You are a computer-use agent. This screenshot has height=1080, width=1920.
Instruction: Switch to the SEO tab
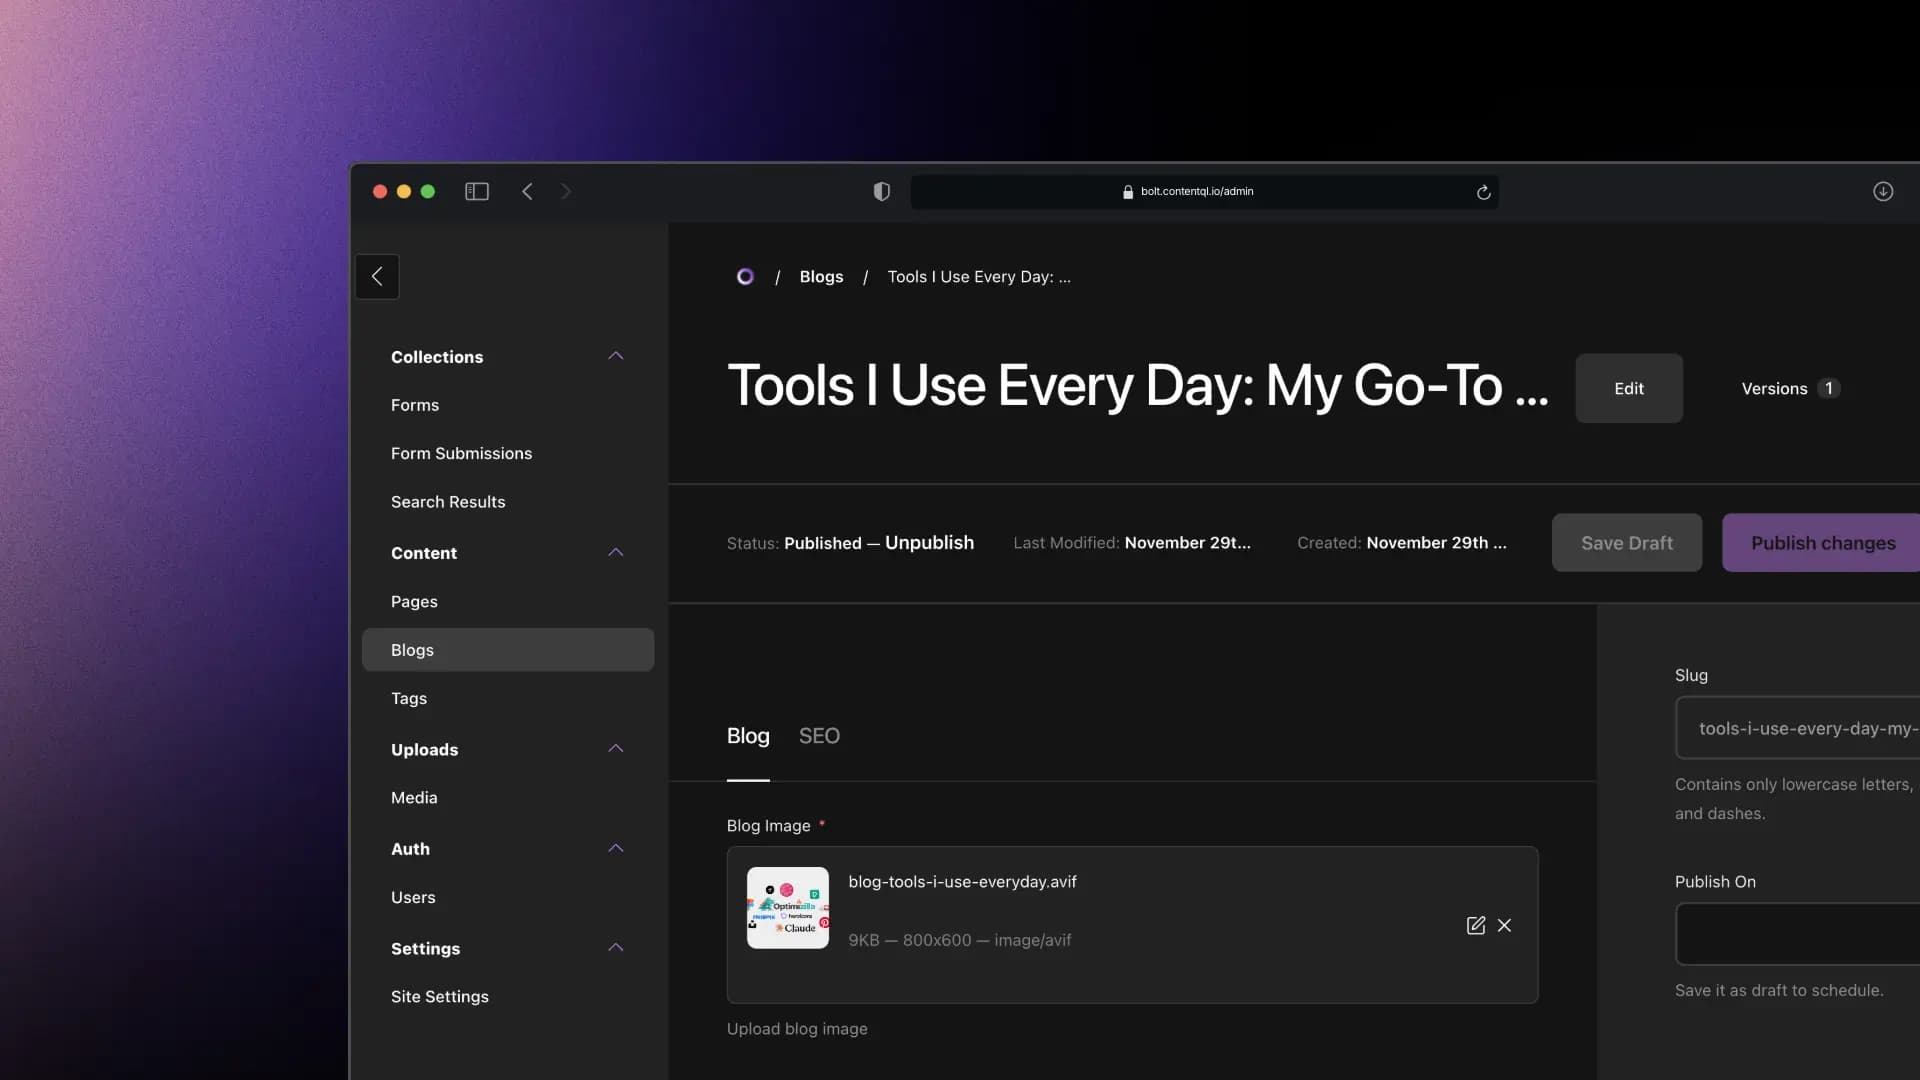pos(819,736)
